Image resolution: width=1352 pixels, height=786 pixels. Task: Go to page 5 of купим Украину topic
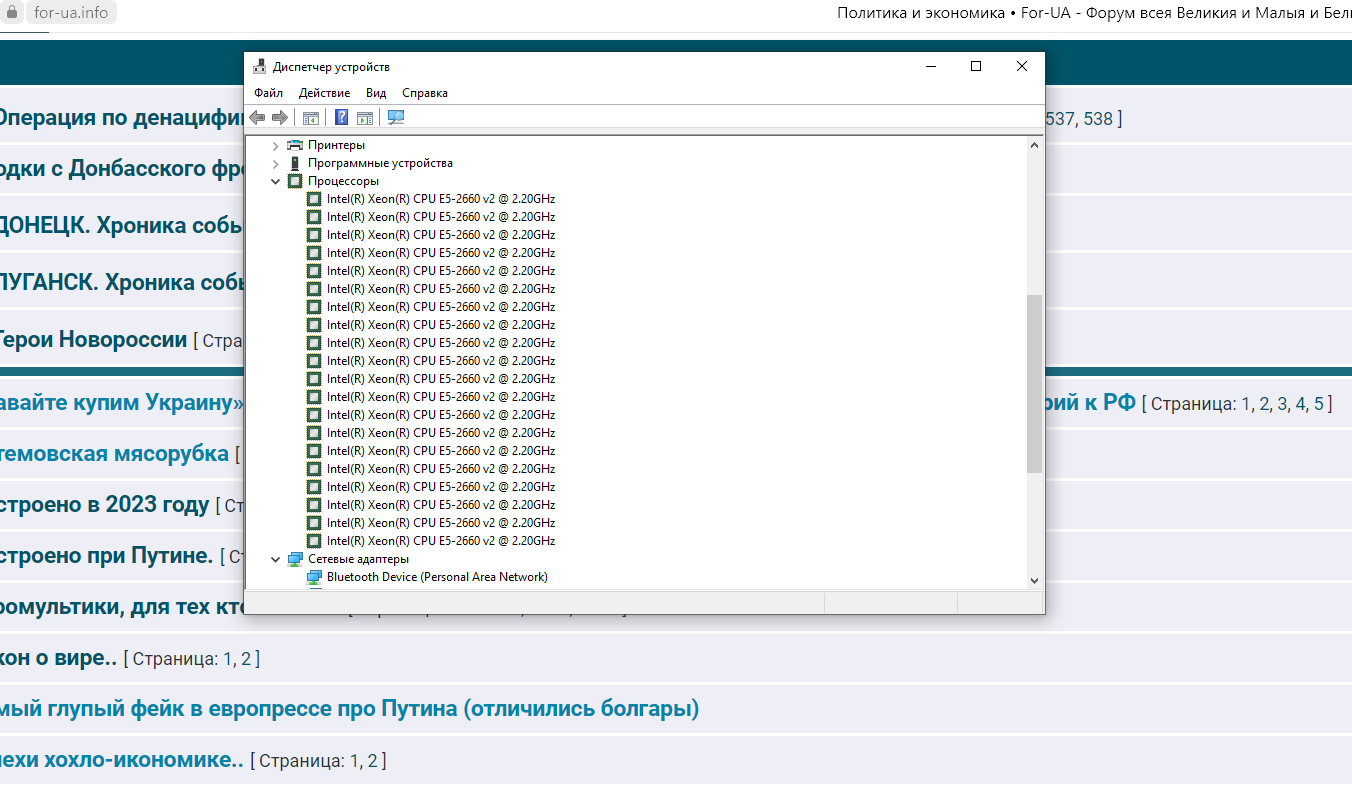pos(1318,404)
